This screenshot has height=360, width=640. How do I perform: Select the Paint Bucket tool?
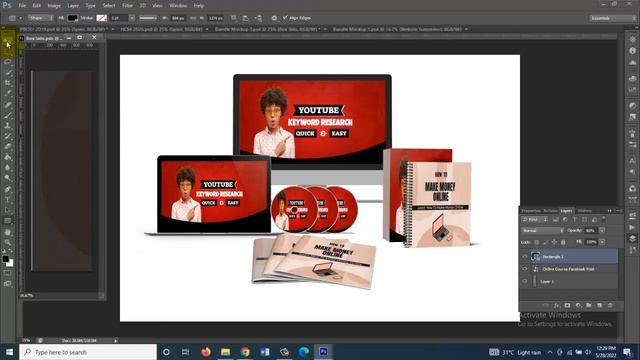coord(8,157)
